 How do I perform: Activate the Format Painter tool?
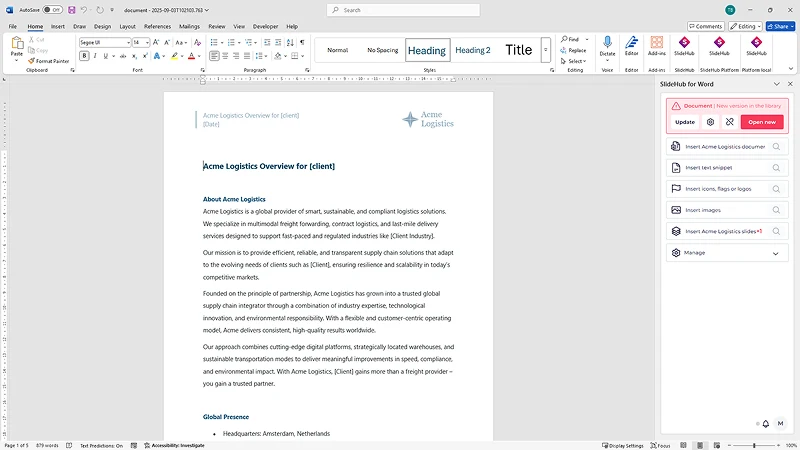pos(48,61)
